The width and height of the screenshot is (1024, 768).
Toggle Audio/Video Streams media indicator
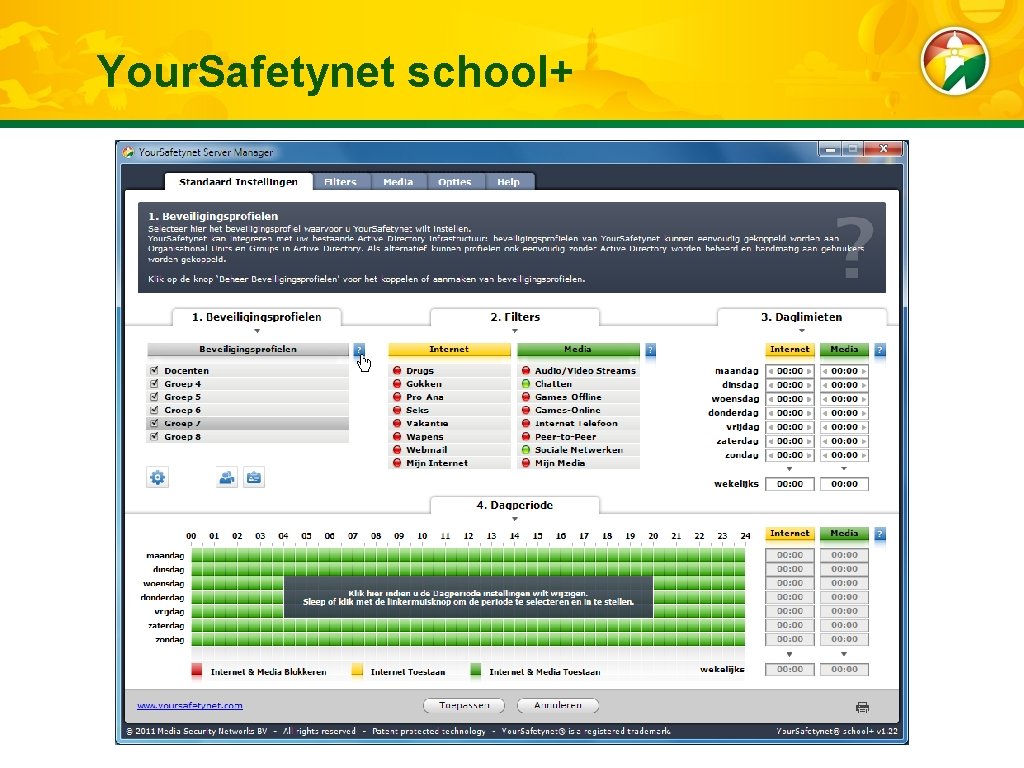pyautogui.click(x=526, y=371)
